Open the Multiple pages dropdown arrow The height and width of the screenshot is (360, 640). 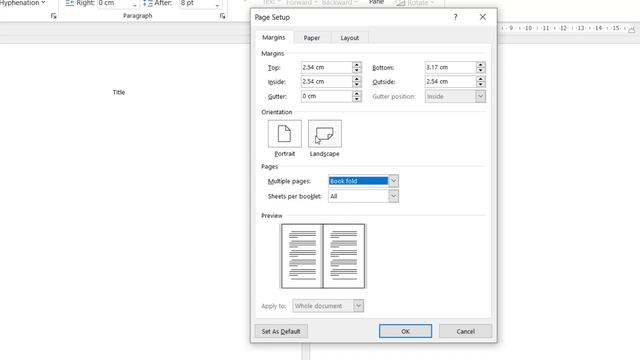[x=393, y=181]
